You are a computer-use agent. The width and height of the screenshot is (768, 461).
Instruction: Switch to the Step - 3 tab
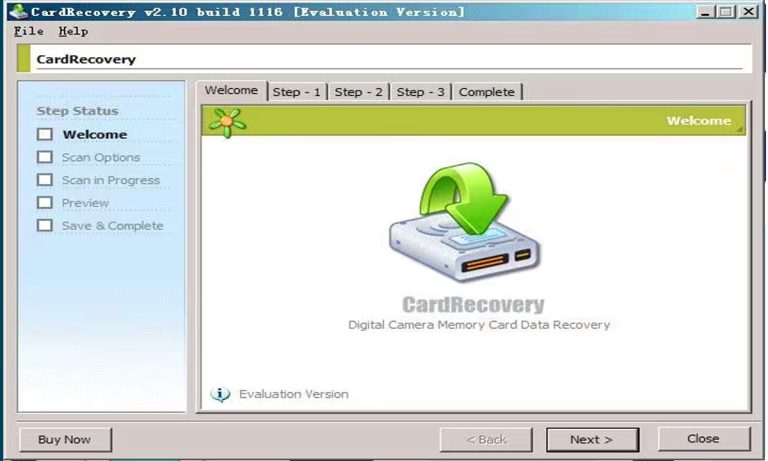[420, 92]
